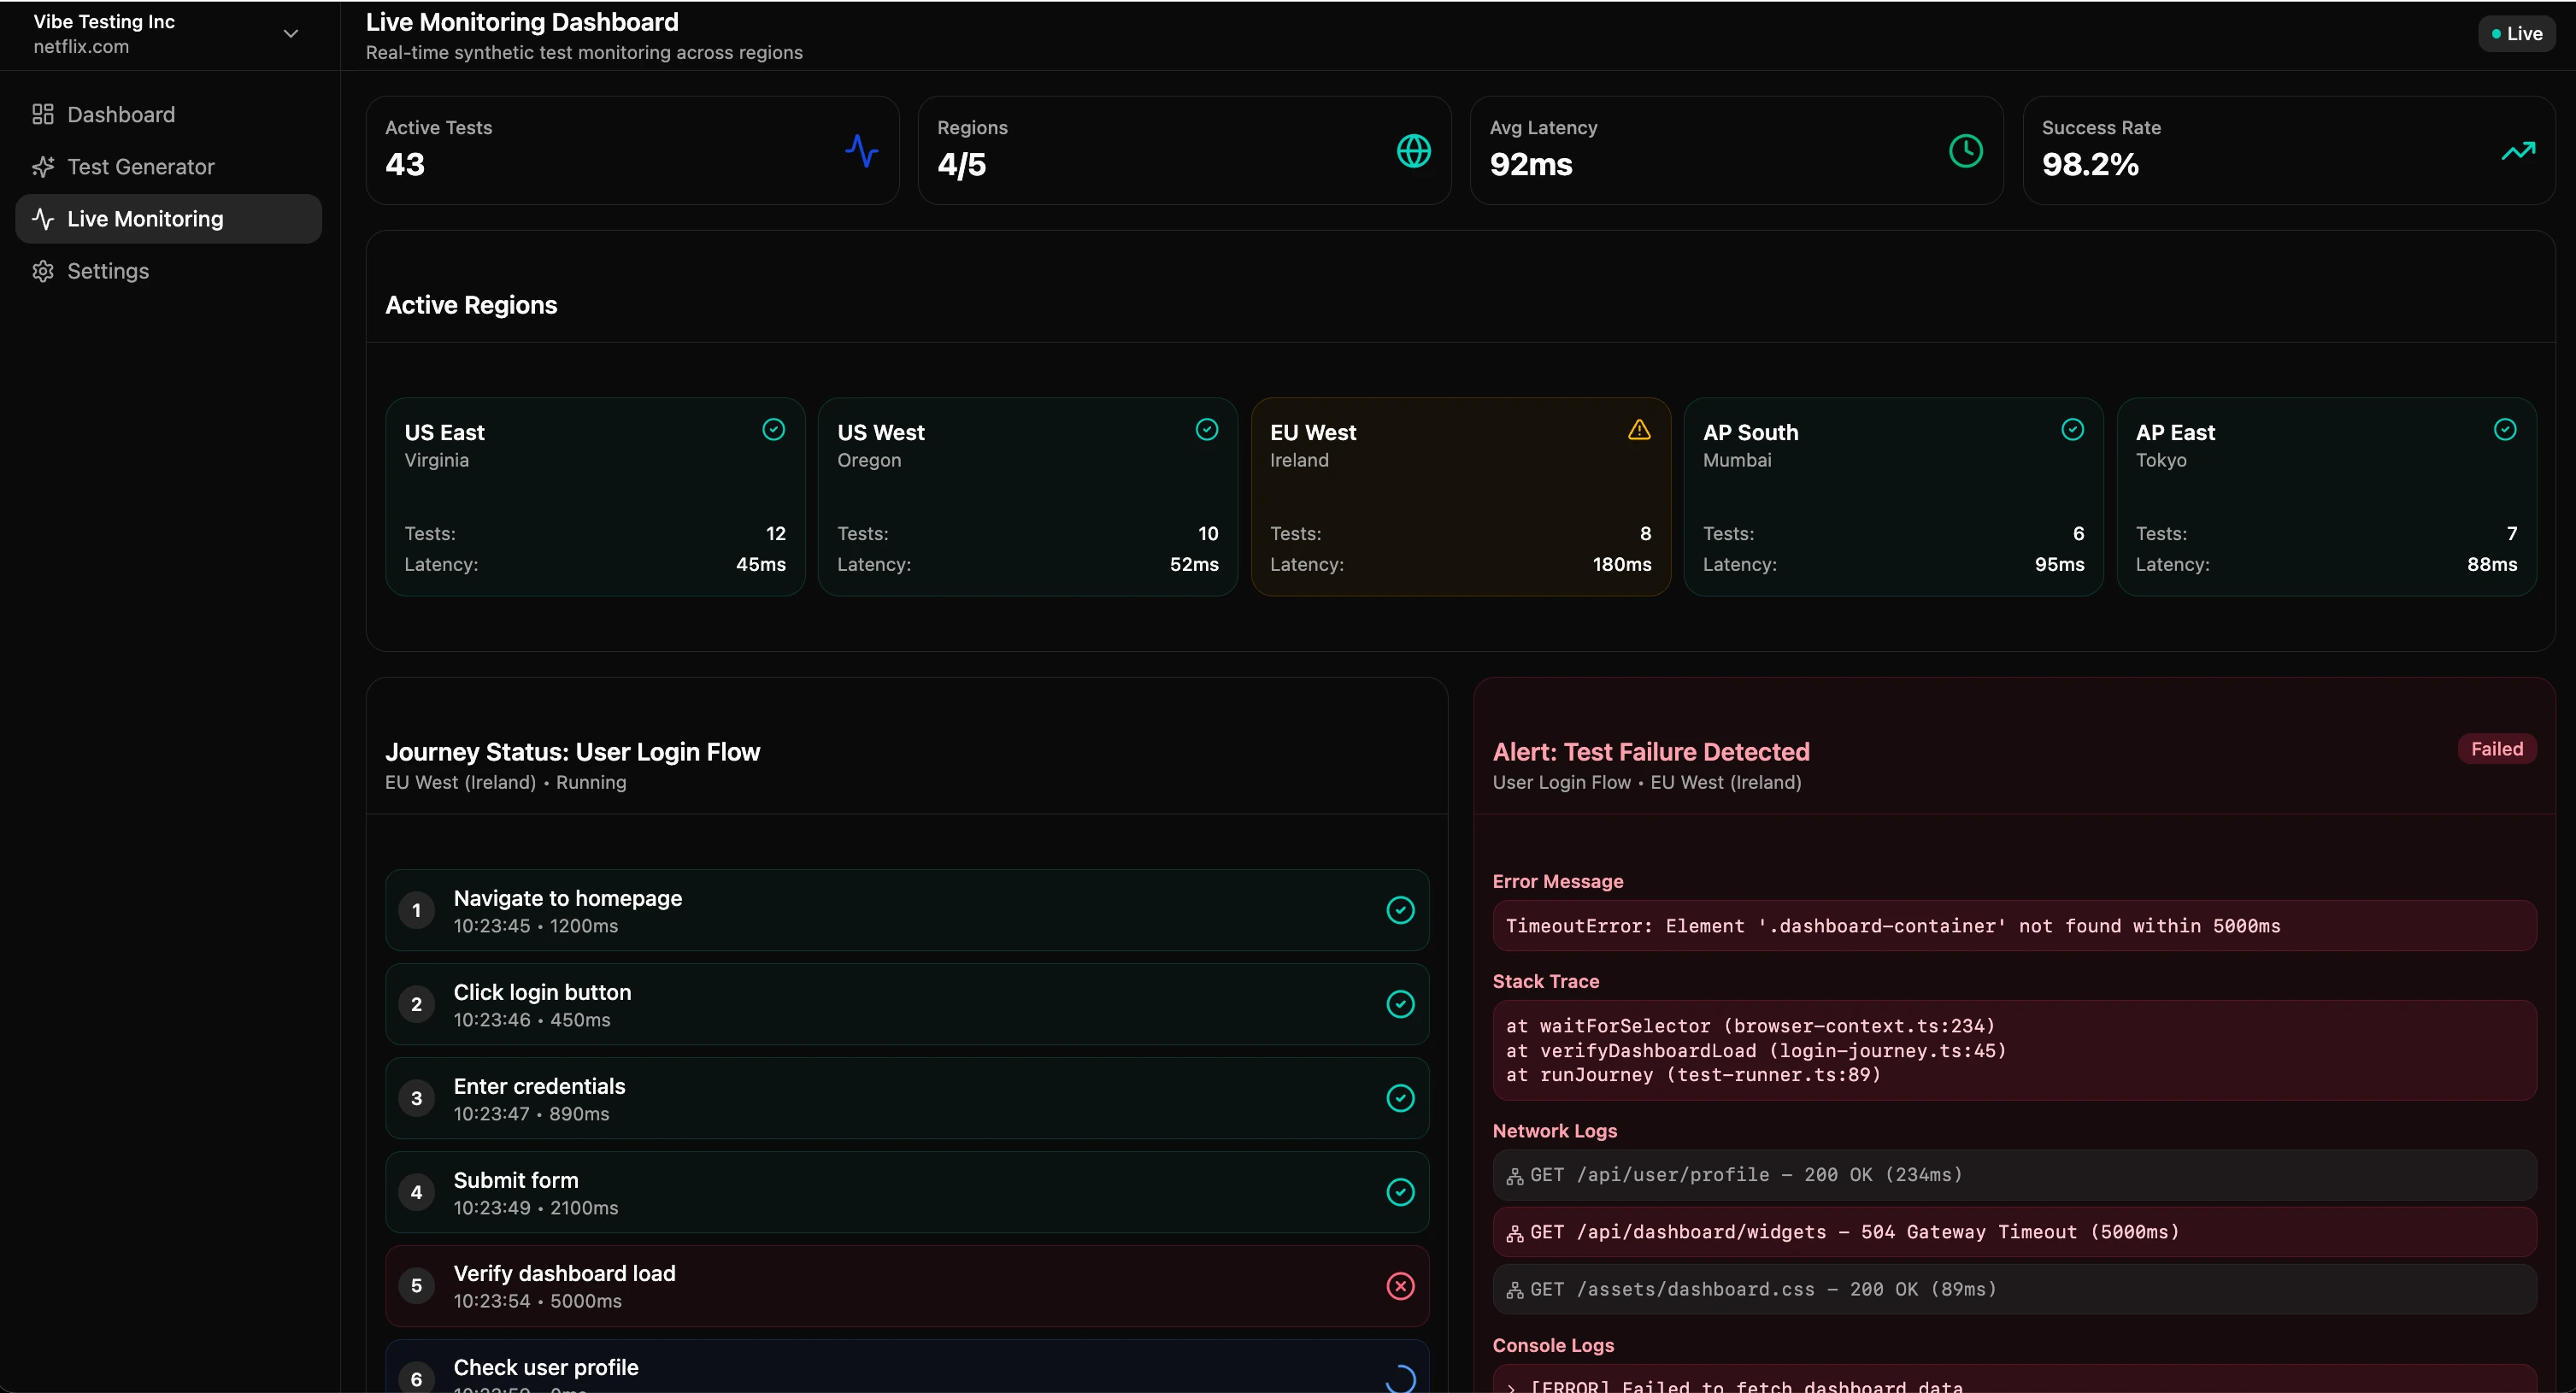Open the netflix.com site link
Viewport: 2576px width, 1393px height.
tap(80, 46)
